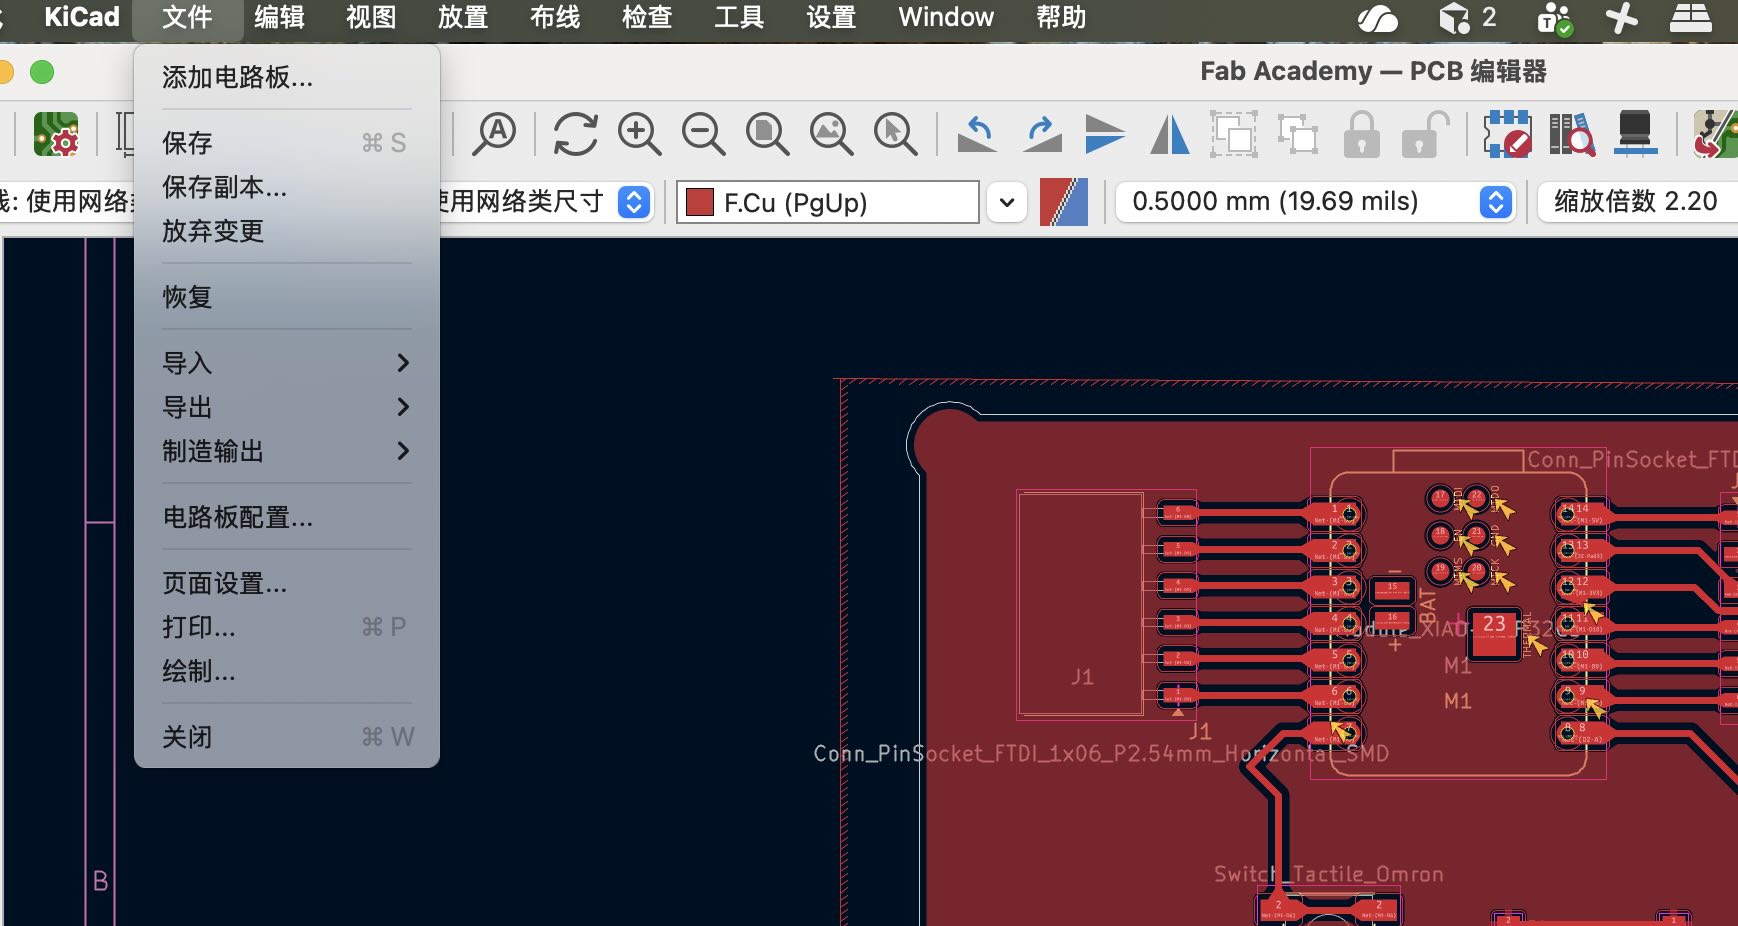Expand the 导出 submenu

[287, 407]
